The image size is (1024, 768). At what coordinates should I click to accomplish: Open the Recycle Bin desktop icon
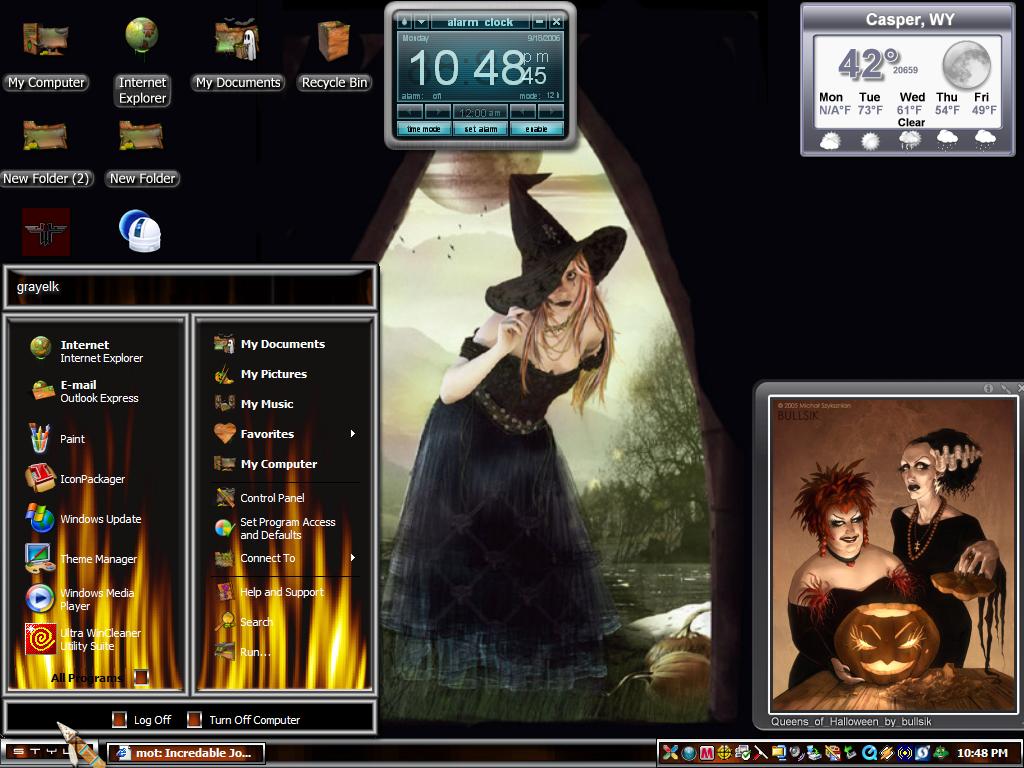pyautogui.click(x=334, y=55)
